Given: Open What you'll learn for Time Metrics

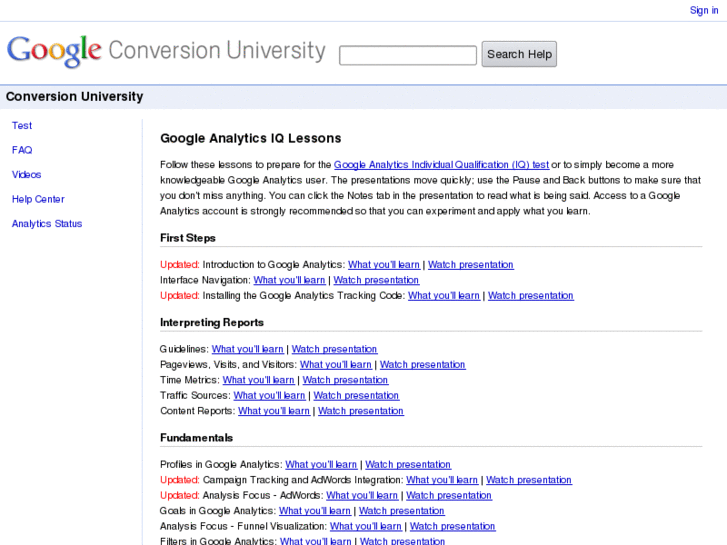Looking at the screenshot, I should click(x=259, y=380).
